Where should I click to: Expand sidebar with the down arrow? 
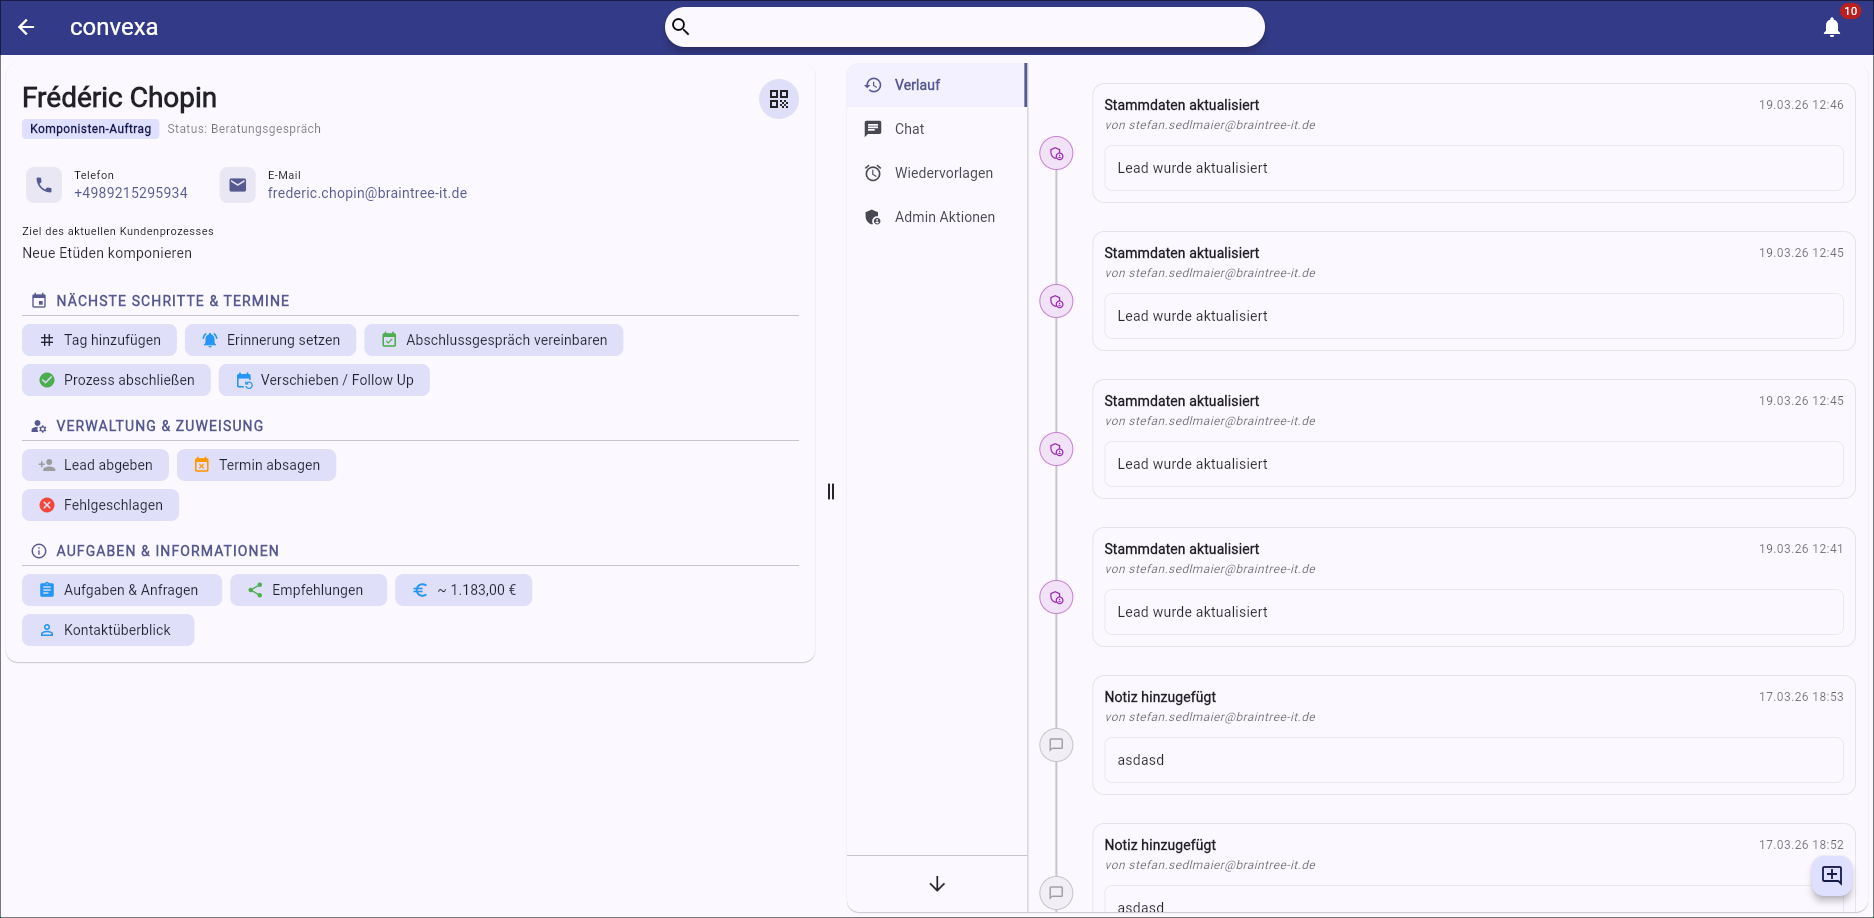pyautogui.click(x=937, y=884)
